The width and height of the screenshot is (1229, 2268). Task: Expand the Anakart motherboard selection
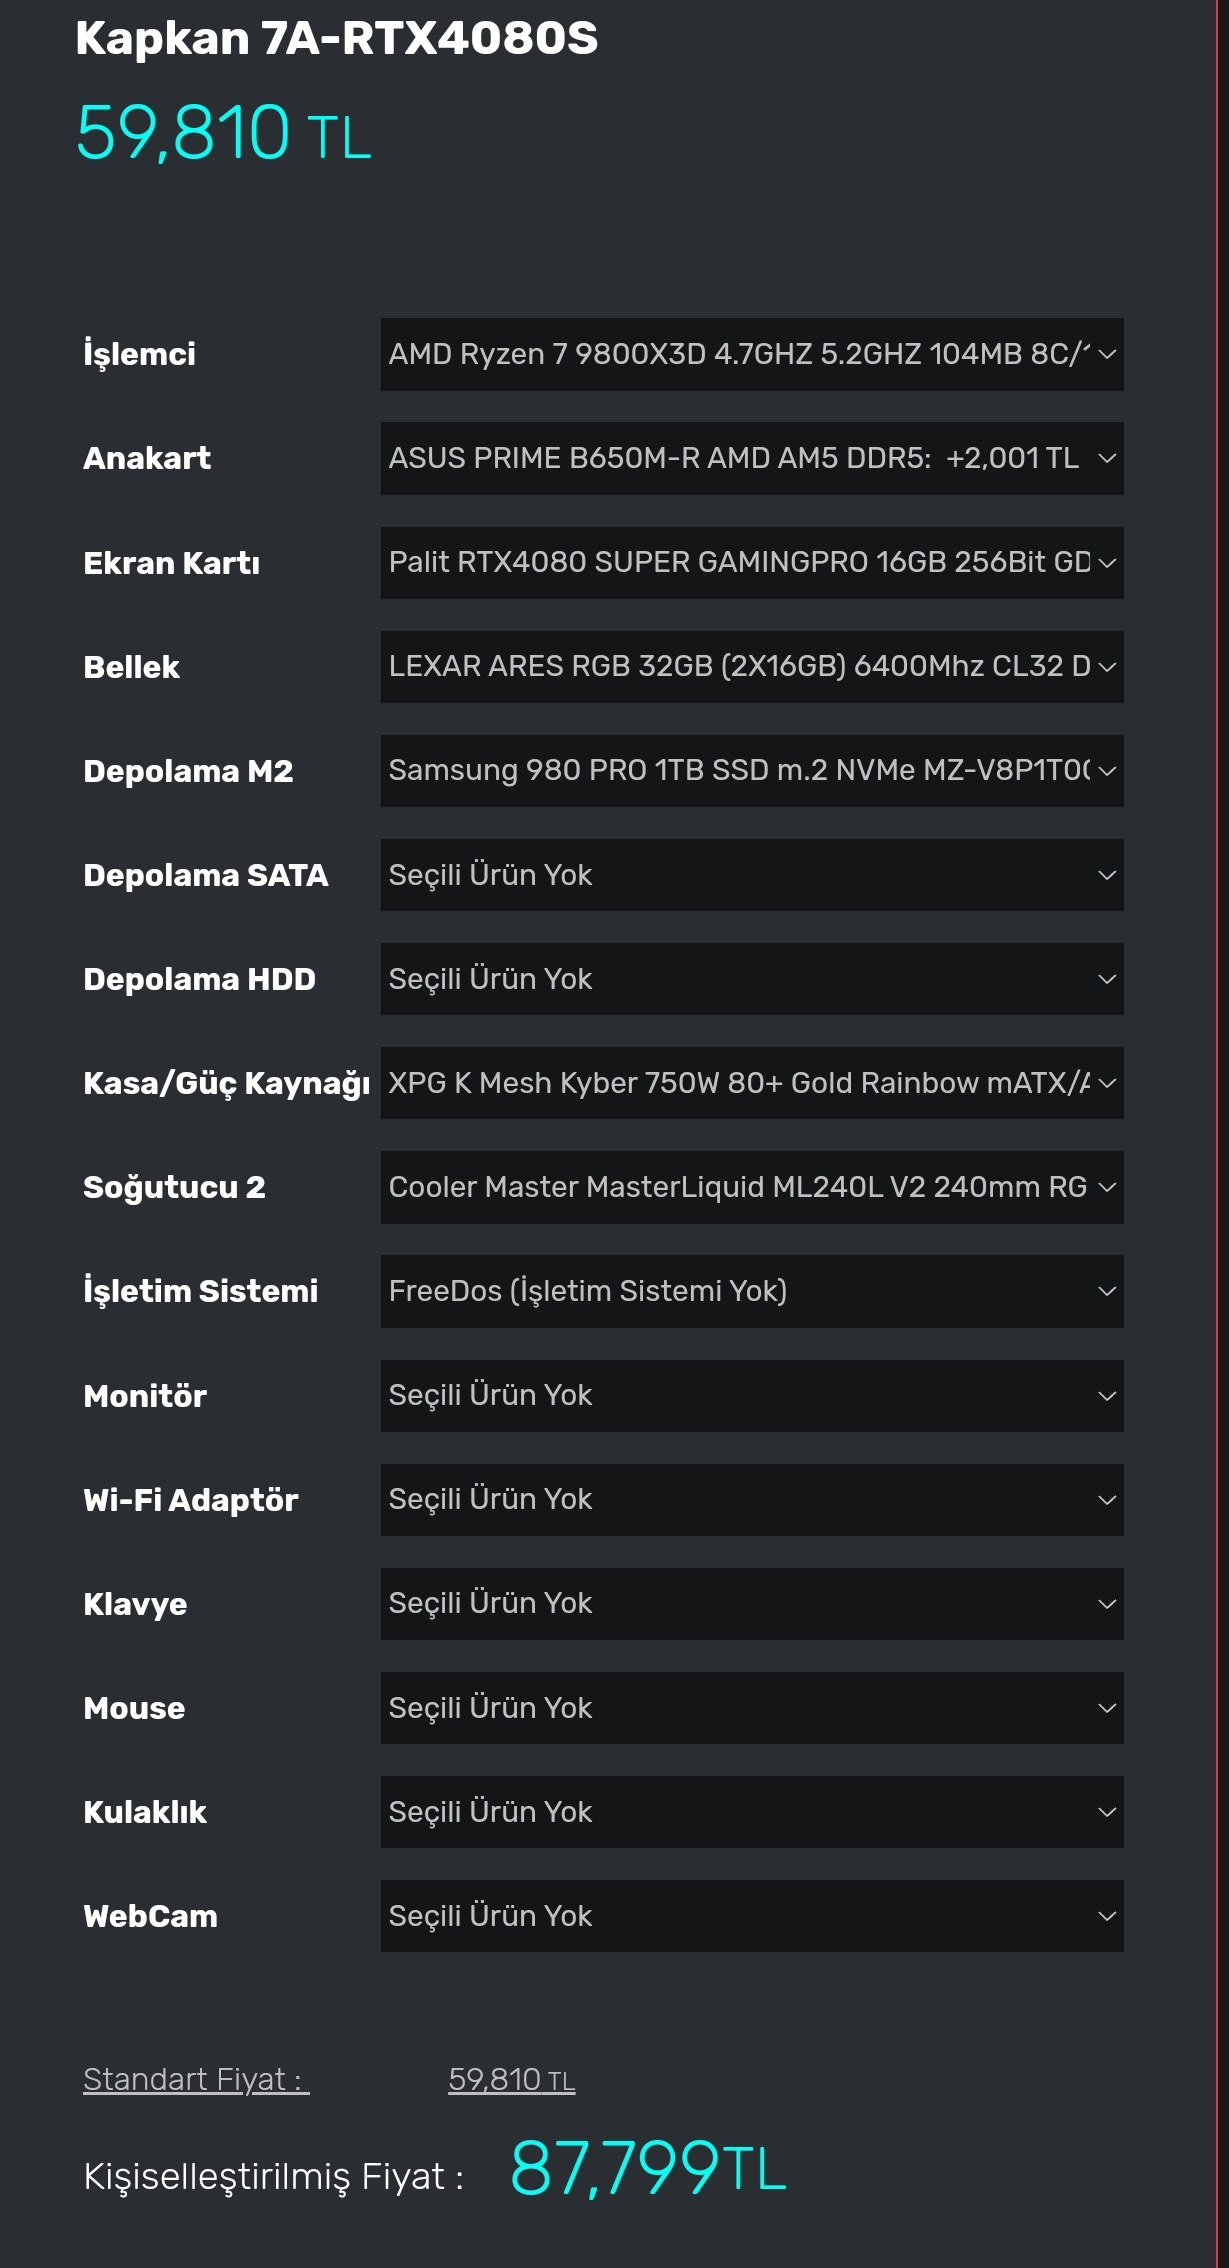pyautogui.click(x=751, y=458)
